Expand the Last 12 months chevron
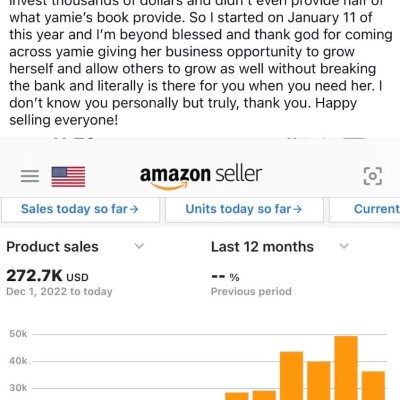The height and width of the screenshot is (400, 400). [x=344, y=246]
